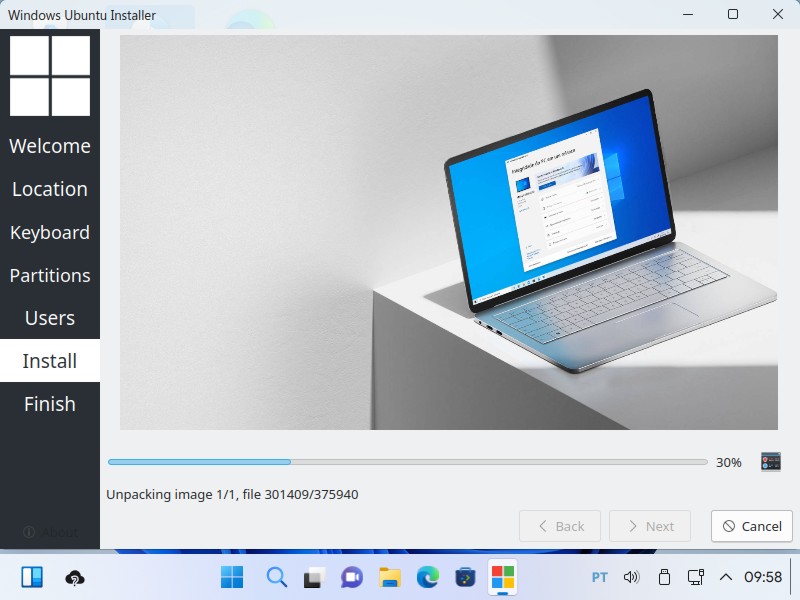Cancel the installation
Screen dimensions: 800x600
click(x=752, y=526)
